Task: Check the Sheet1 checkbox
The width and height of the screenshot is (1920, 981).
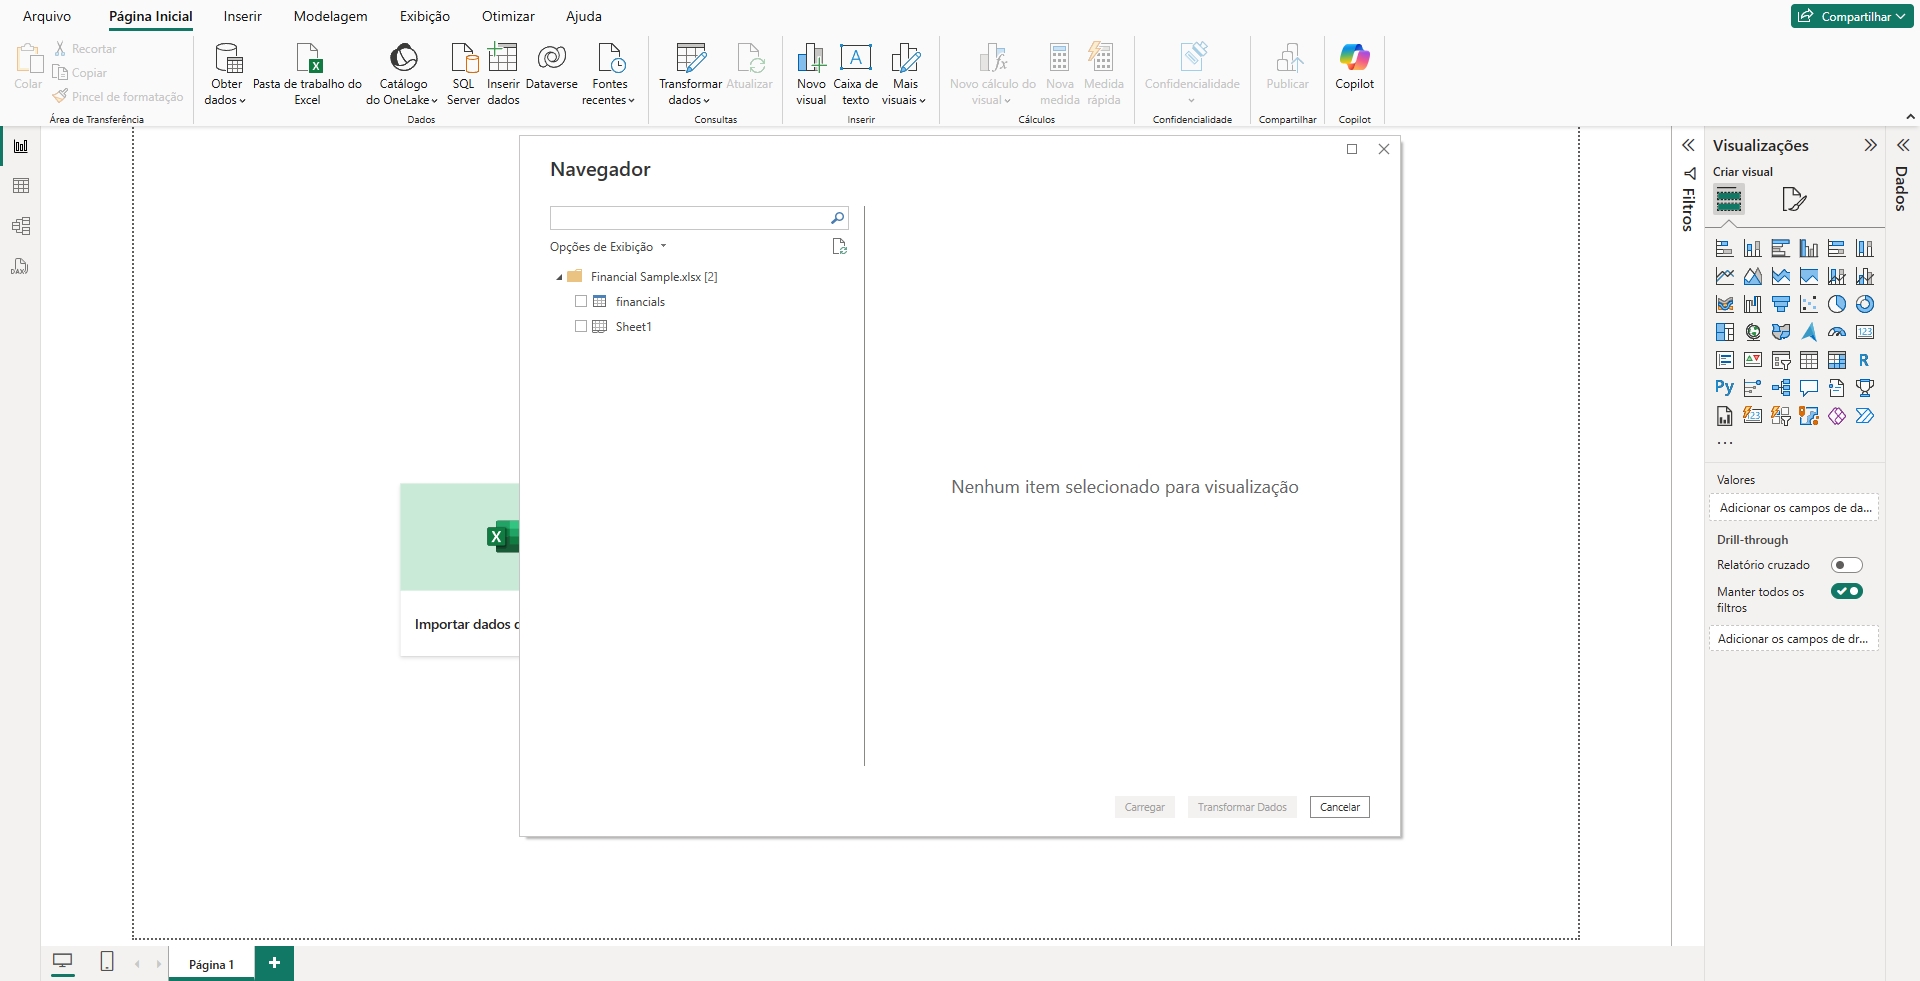Action: pyautogui.click(x=581, y=326)
